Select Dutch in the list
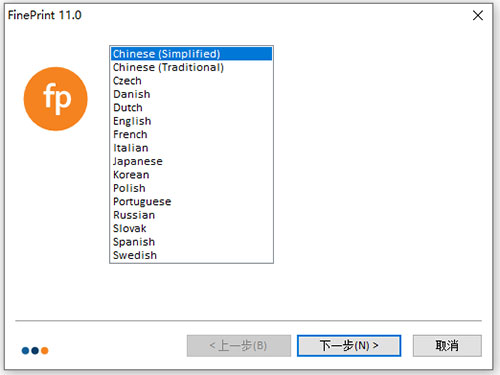The width and height of the screenshot is (500, 375). [192, 108]
